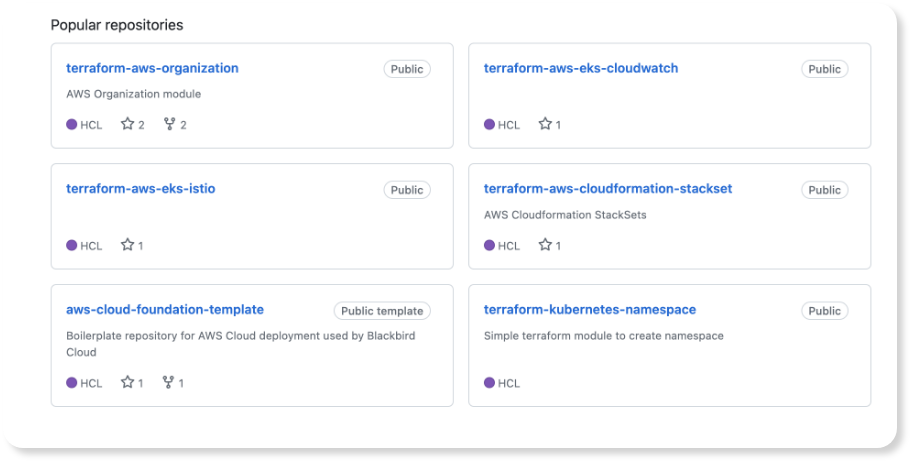Open the terraform-aws-eks-cloudwatch repository link
Viewport: 912px width, 463px height.
click(x=581, y=68)
